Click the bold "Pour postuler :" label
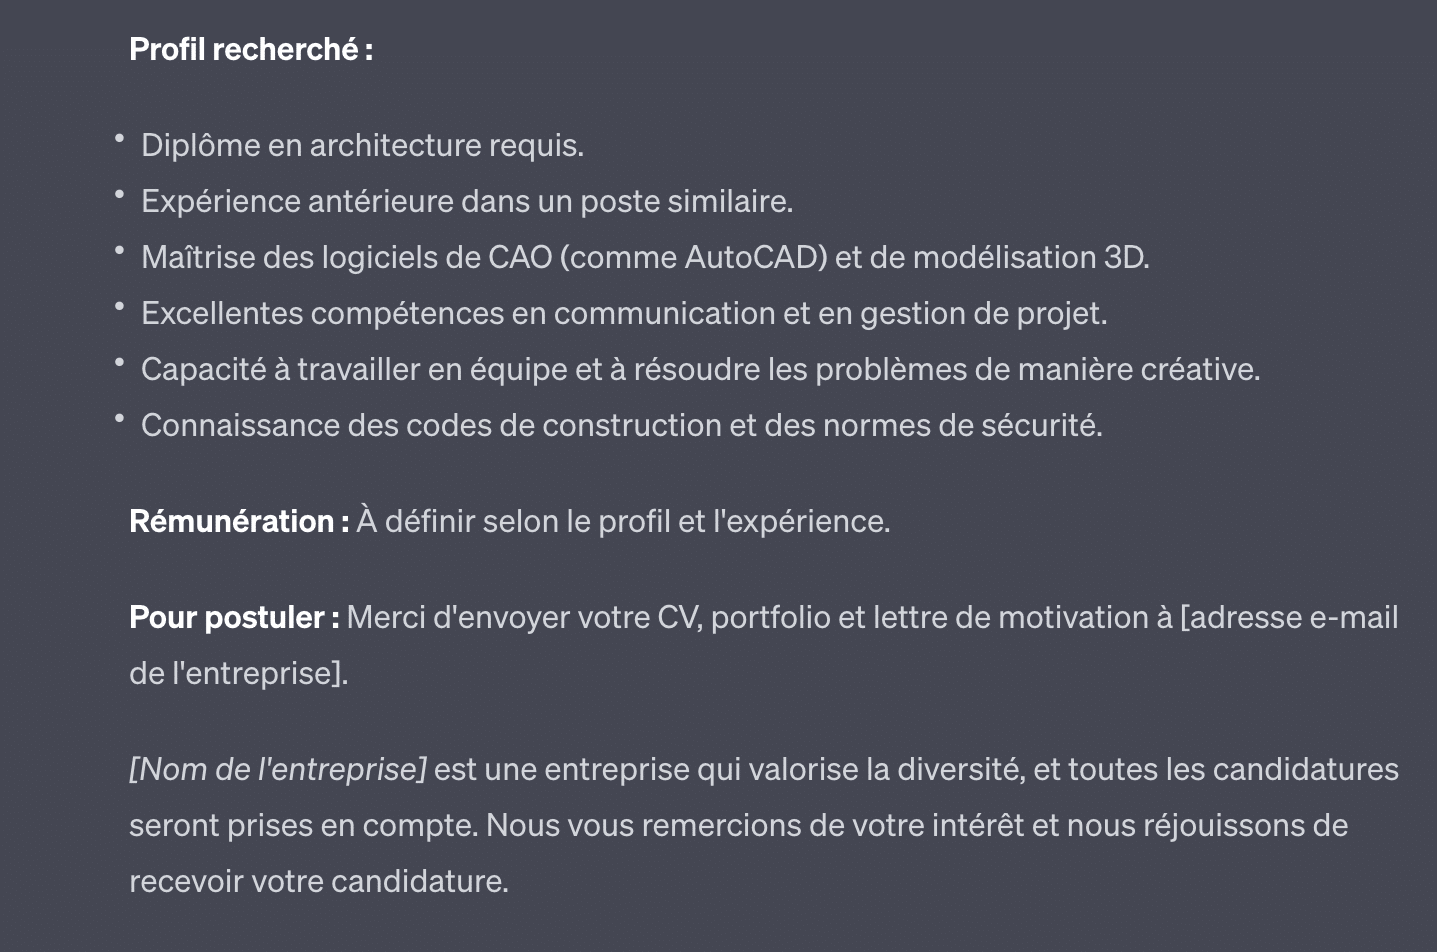The image size is (1437, 952). pyautogui.click(x=234, y=618)
